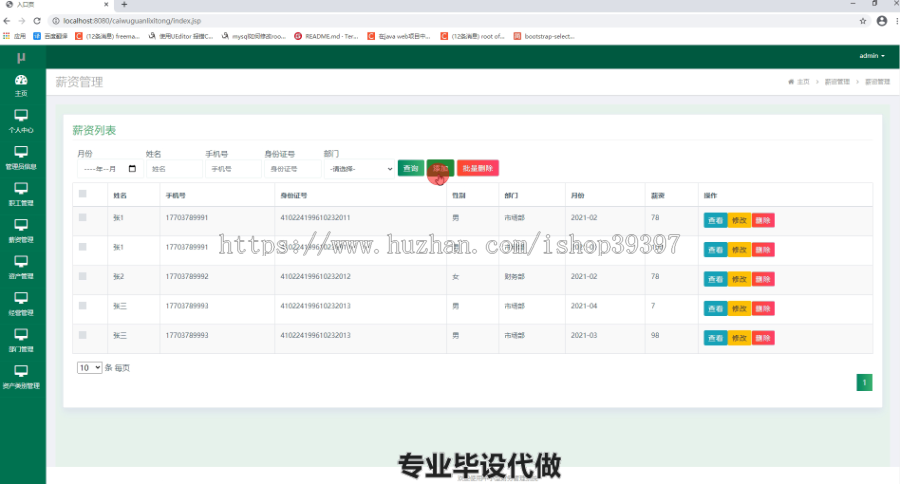The height and width of the screenshot is (484, 900).
Task: Open 资产管理 in the sidebar
Action: (21, 268)
